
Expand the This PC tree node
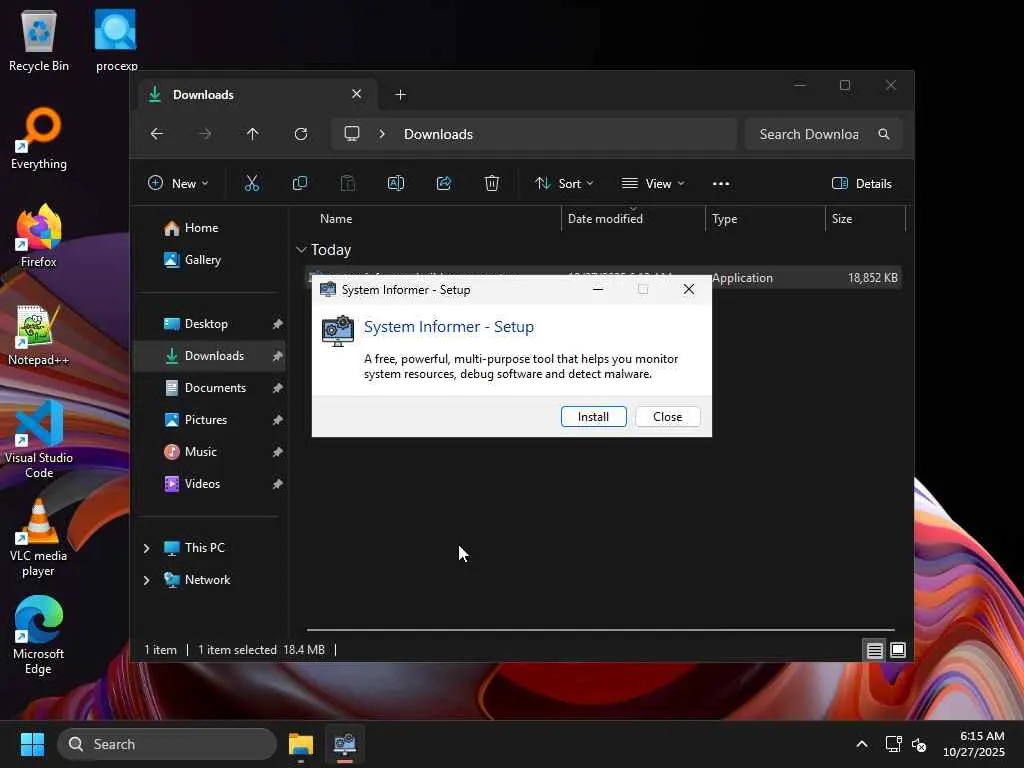[147, 548]
